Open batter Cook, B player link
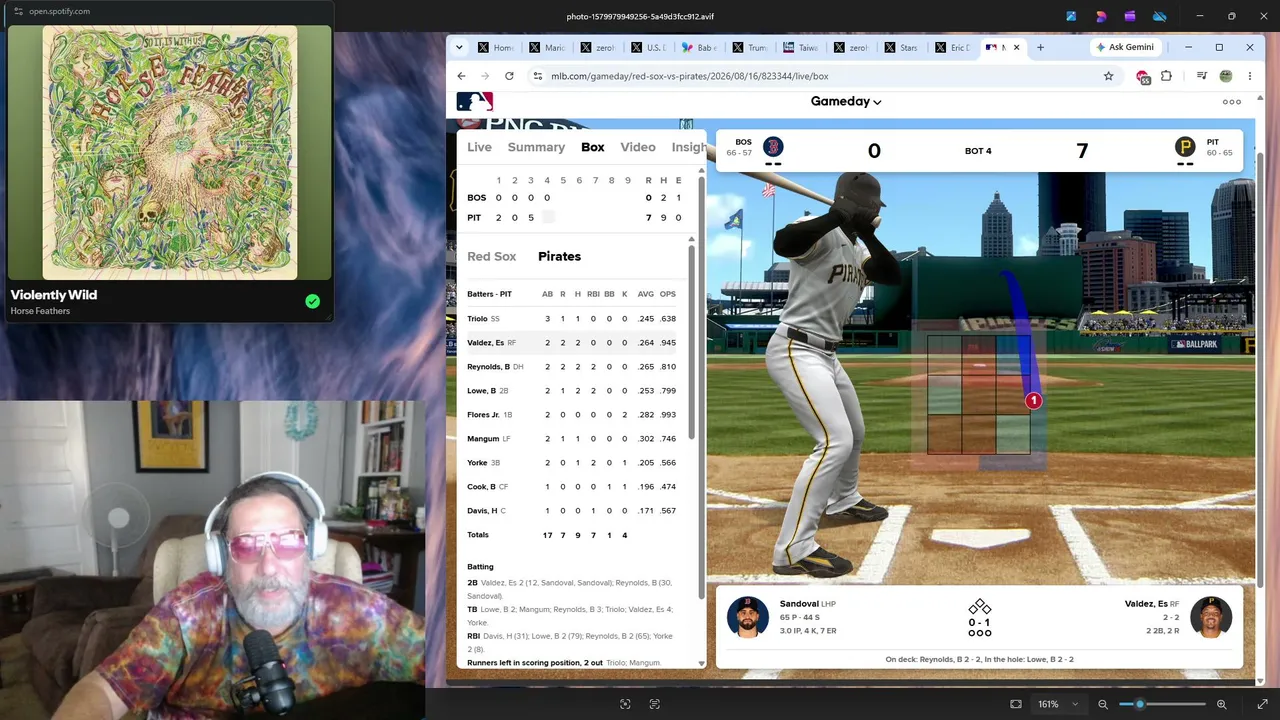Image resolution: width=1280 pixels, height=720 pixels. click(x=481, y=487)
